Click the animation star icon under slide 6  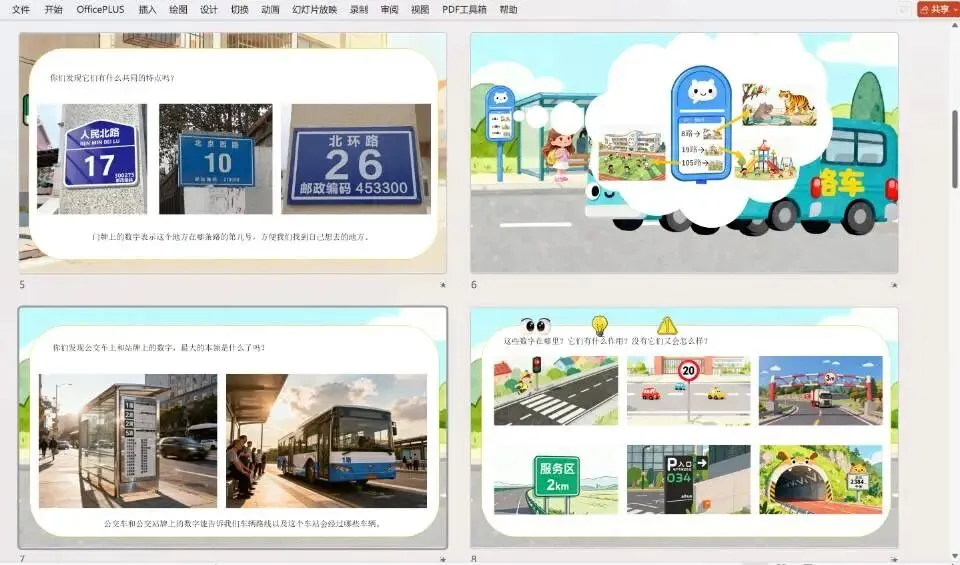[x=894, y=285]
